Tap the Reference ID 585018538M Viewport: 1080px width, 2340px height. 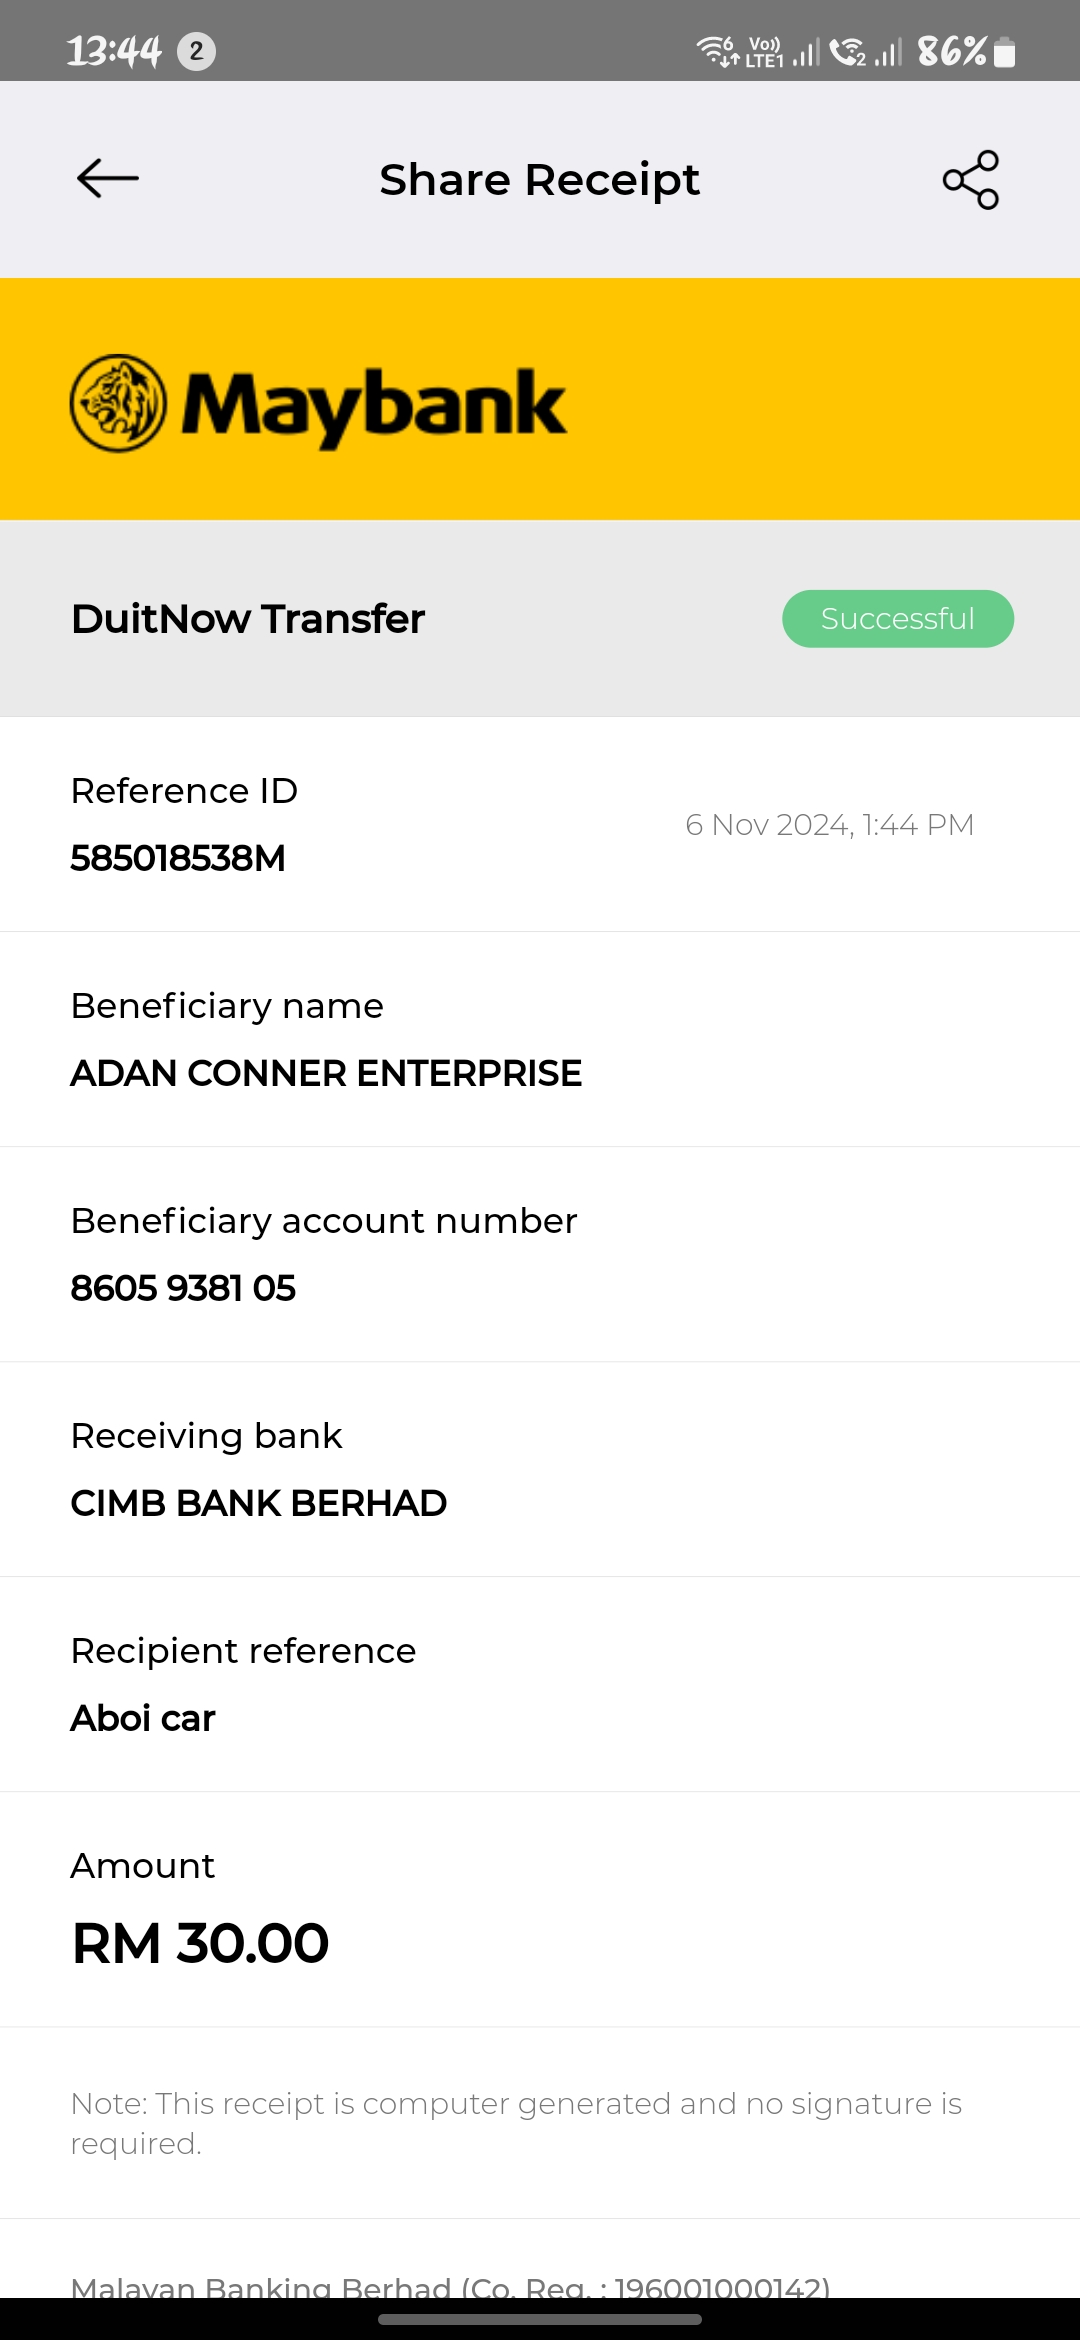pyautogui.click(x=178, y=858)
